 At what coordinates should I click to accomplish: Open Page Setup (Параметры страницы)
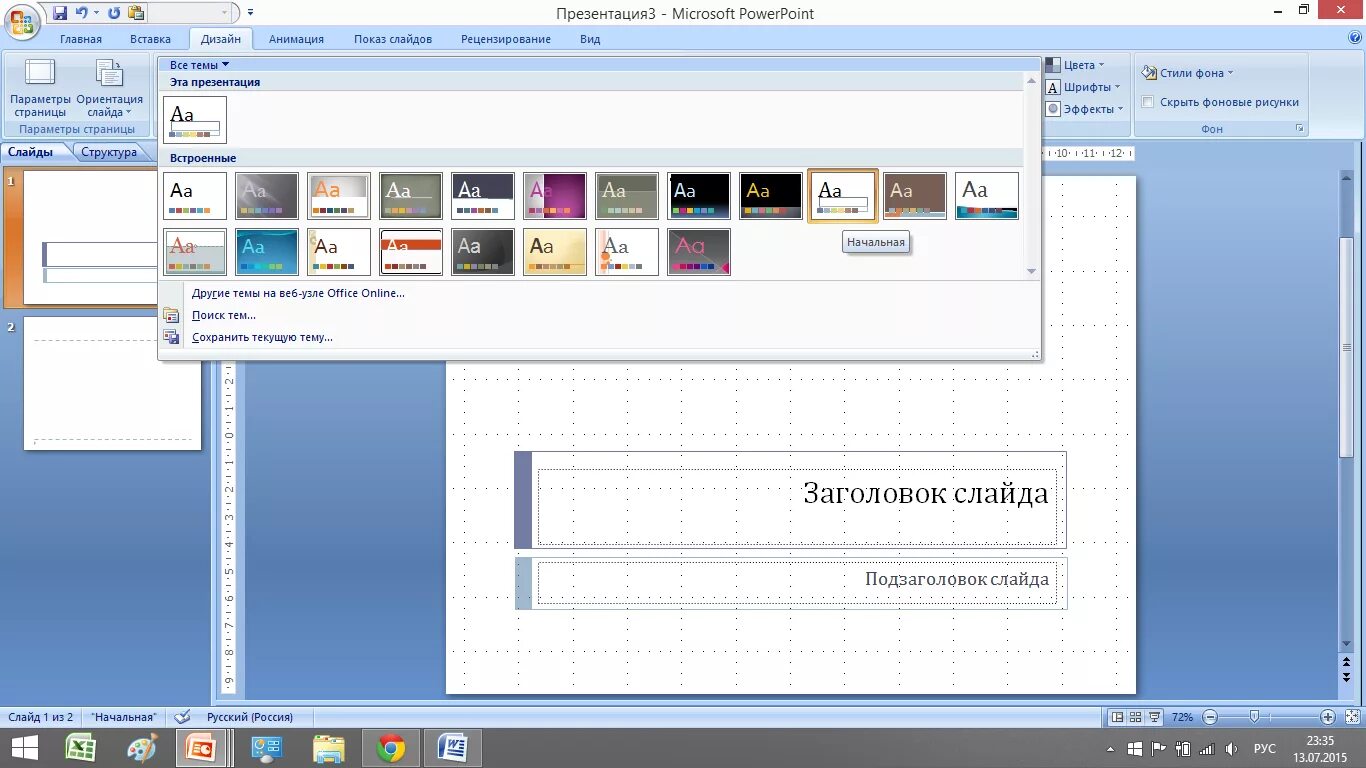[x=41, y=88]
